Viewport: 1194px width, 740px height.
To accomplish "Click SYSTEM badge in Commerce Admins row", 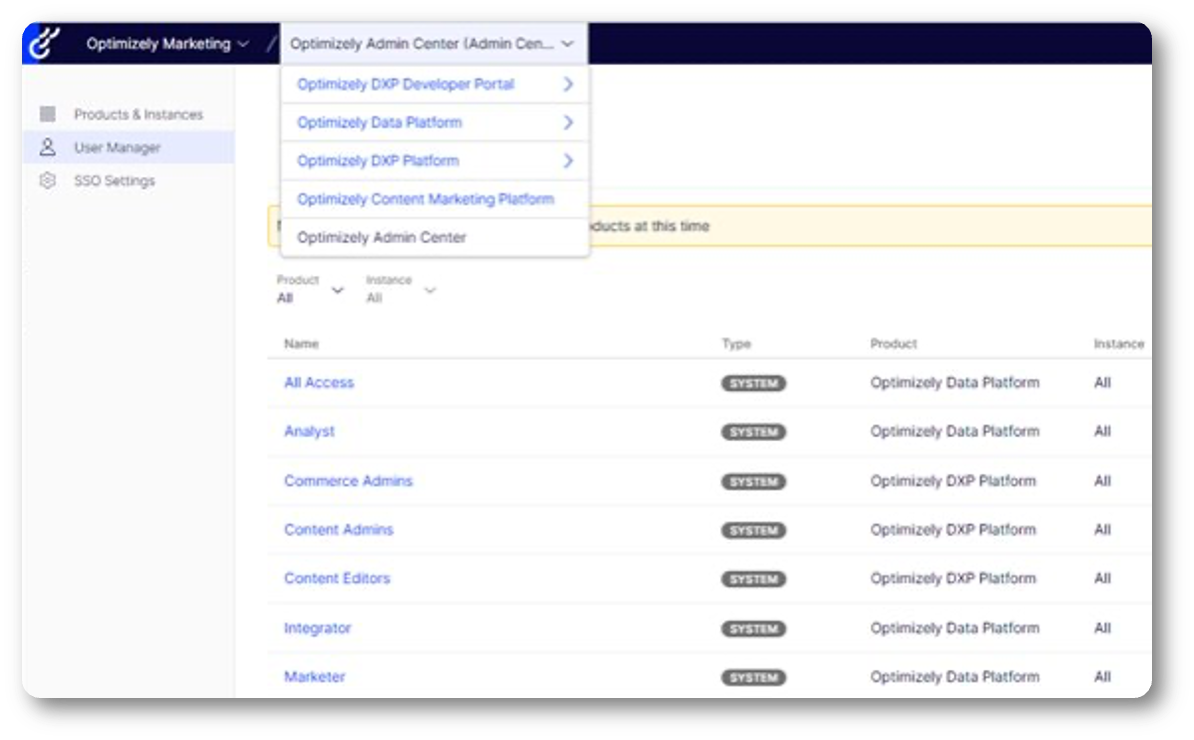I will pos(754,481).
